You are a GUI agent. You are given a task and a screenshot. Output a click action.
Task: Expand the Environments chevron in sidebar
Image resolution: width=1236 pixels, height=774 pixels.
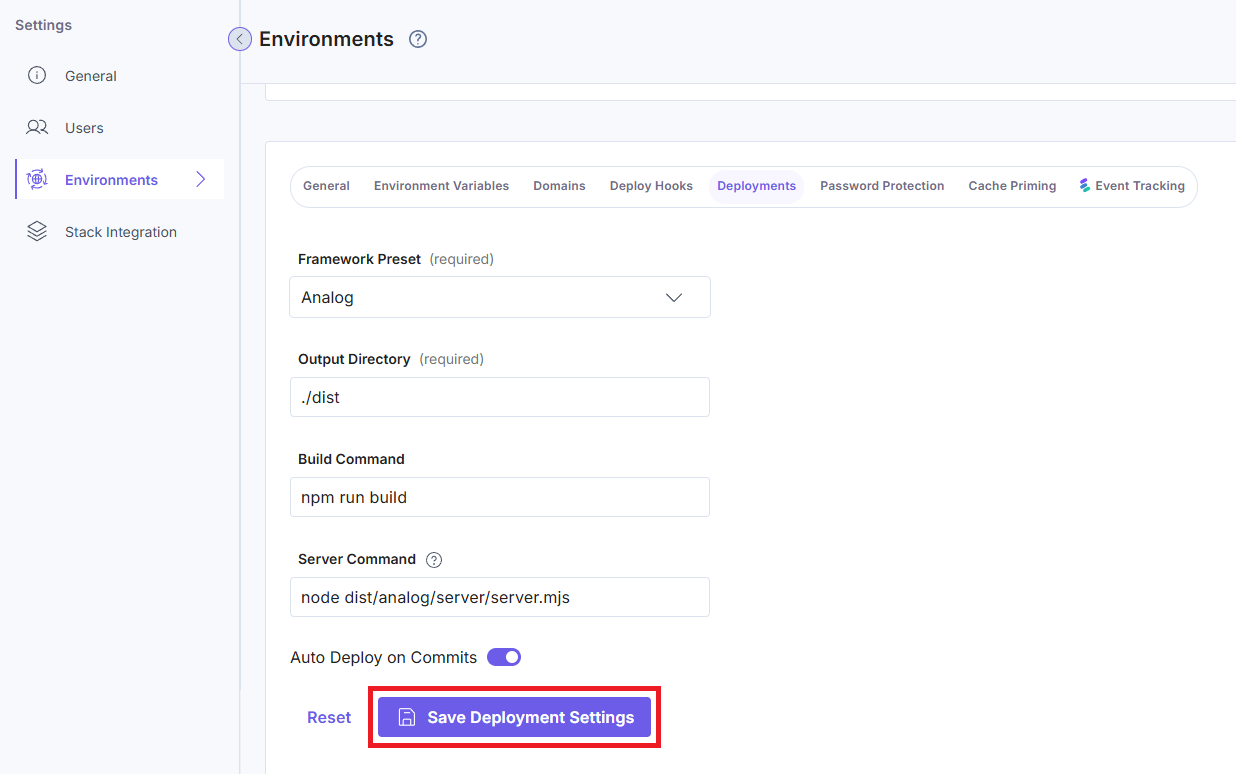pos(201,180)
